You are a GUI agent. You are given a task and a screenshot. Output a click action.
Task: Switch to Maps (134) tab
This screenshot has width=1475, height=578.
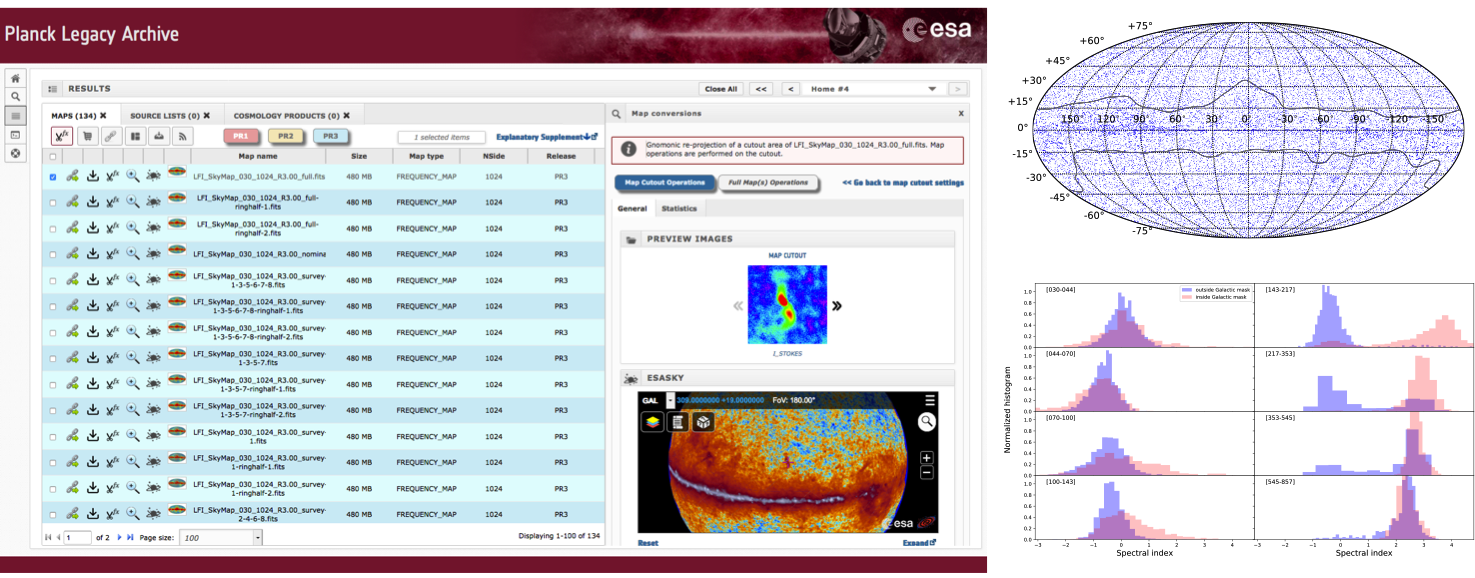[80, 115]
